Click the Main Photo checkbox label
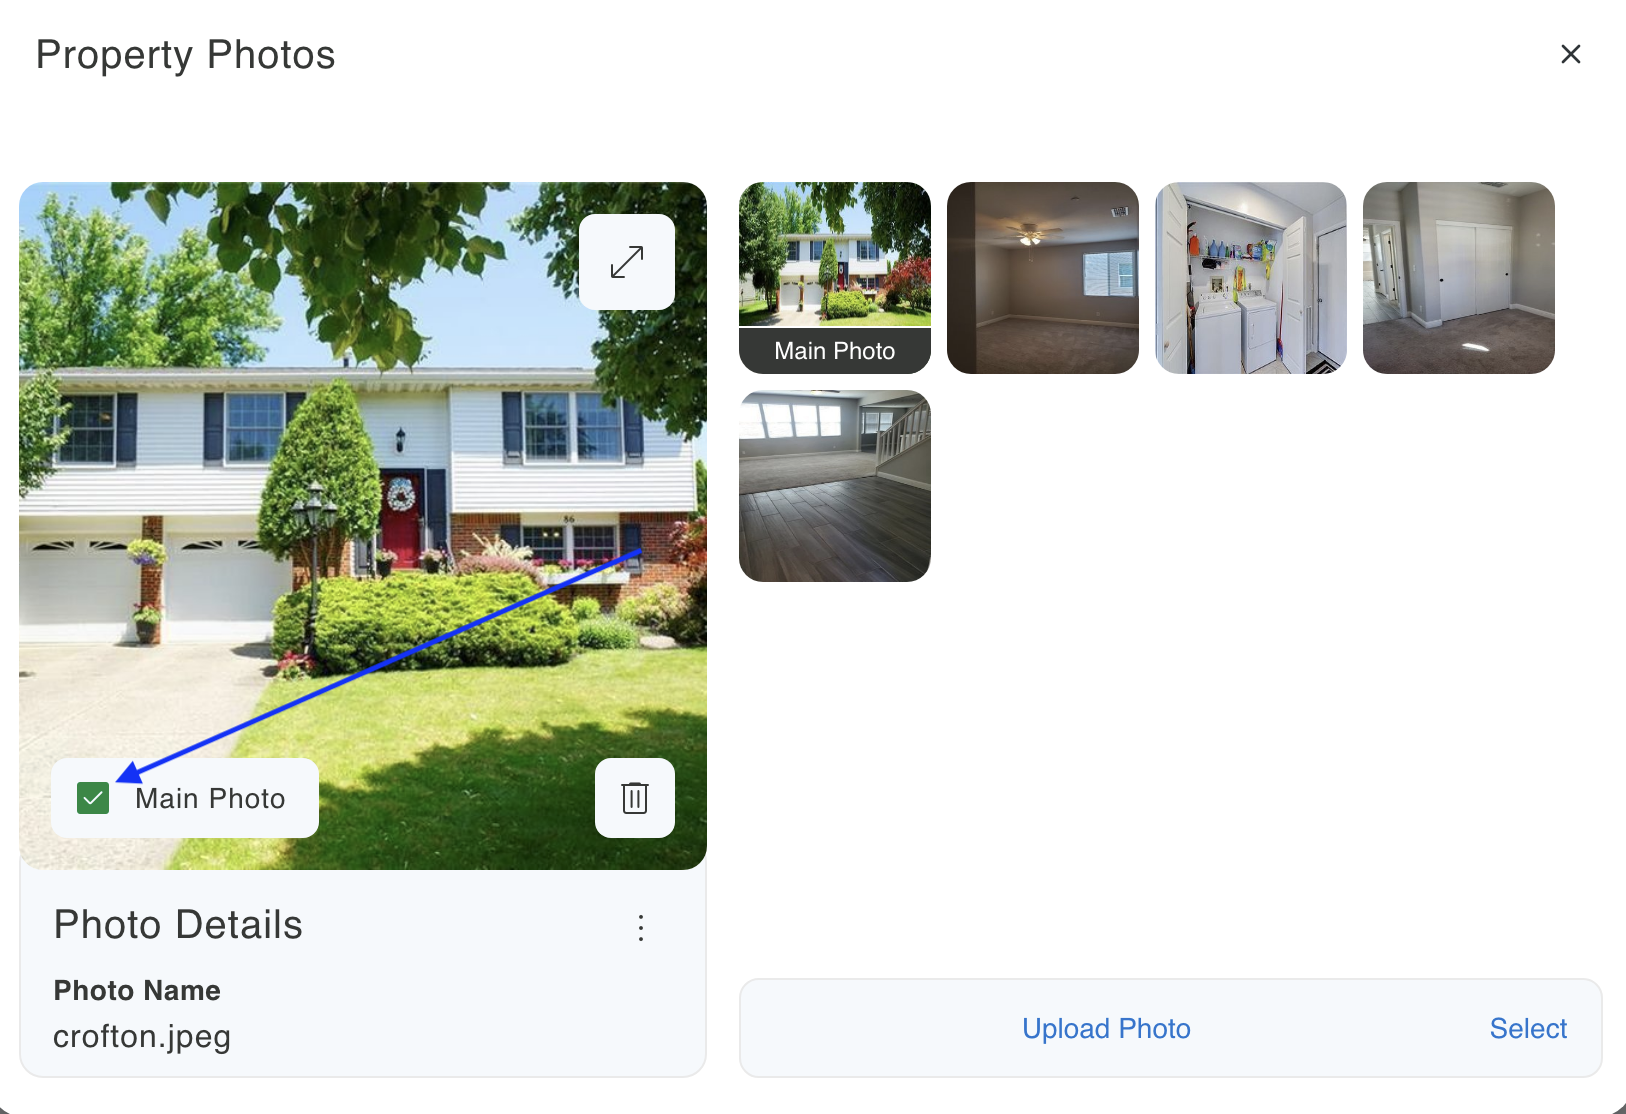 click(210, 798)
